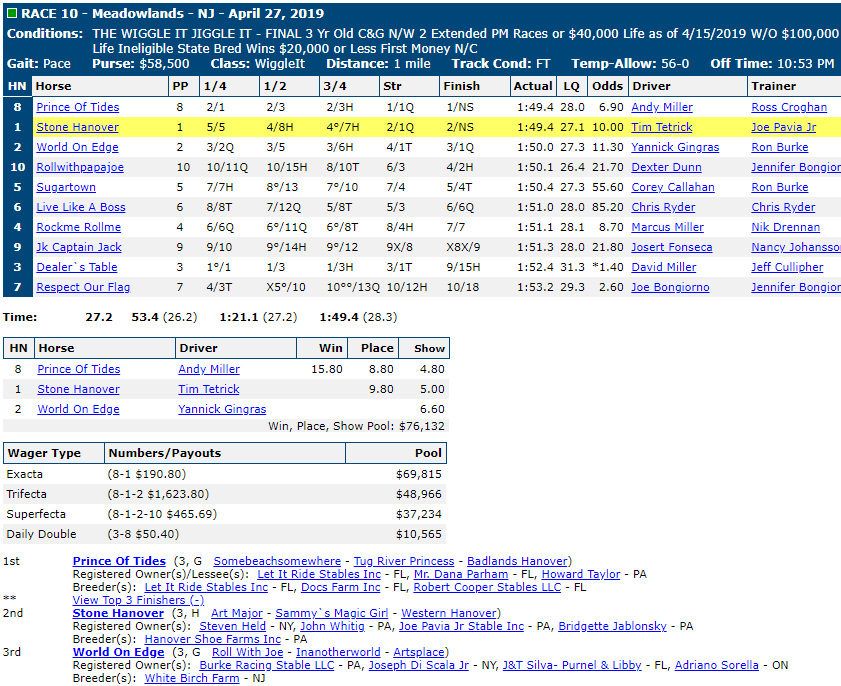
Task: Open owner Bridgette Jablonsky link
Action: pos(612,626)
